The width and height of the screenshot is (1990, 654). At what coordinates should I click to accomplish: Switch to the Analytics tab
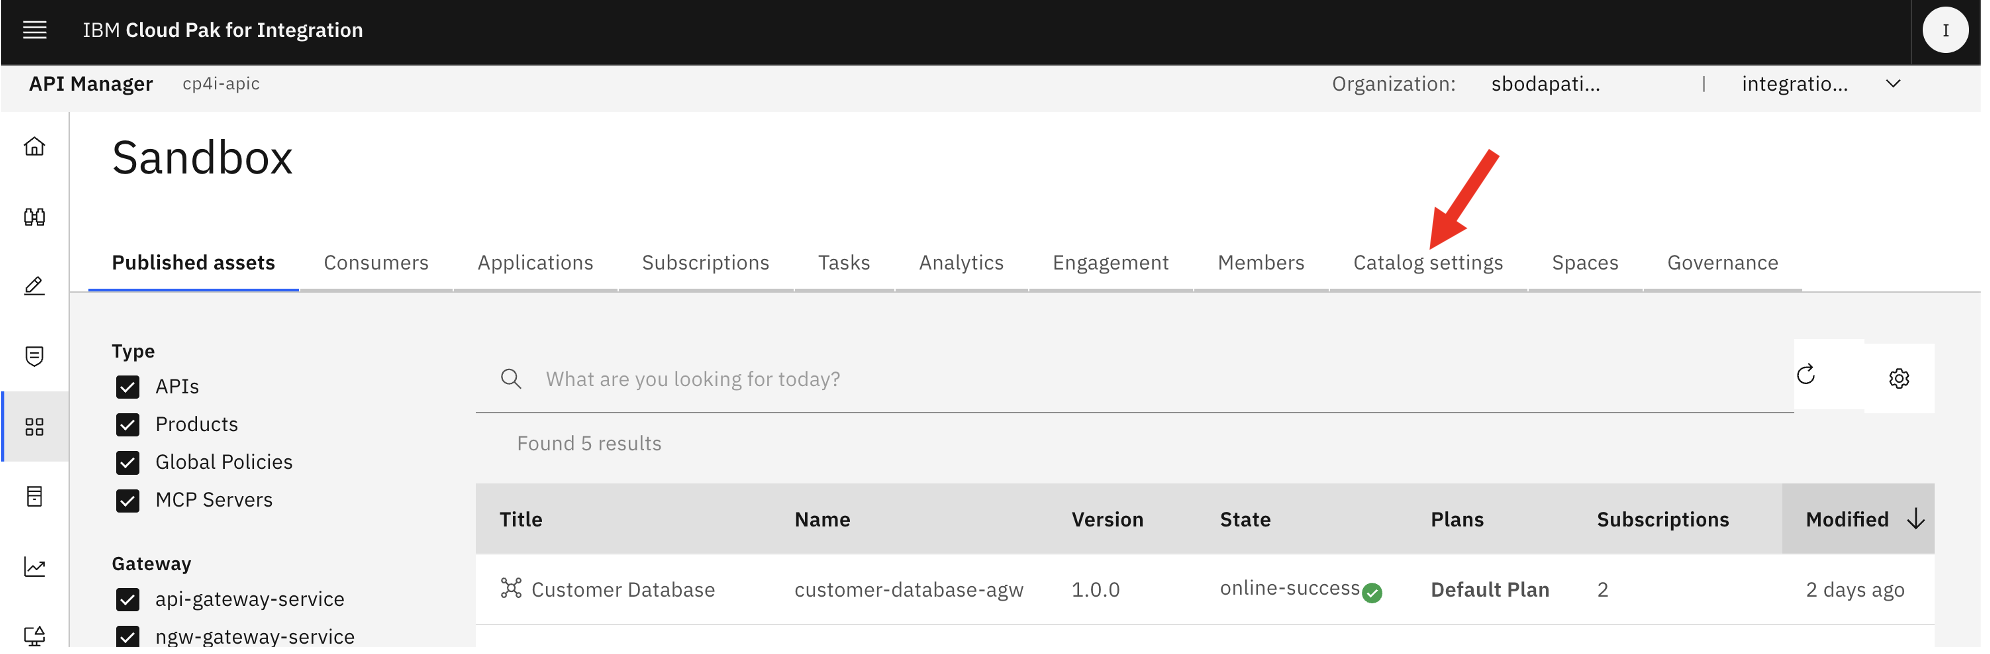961,263
